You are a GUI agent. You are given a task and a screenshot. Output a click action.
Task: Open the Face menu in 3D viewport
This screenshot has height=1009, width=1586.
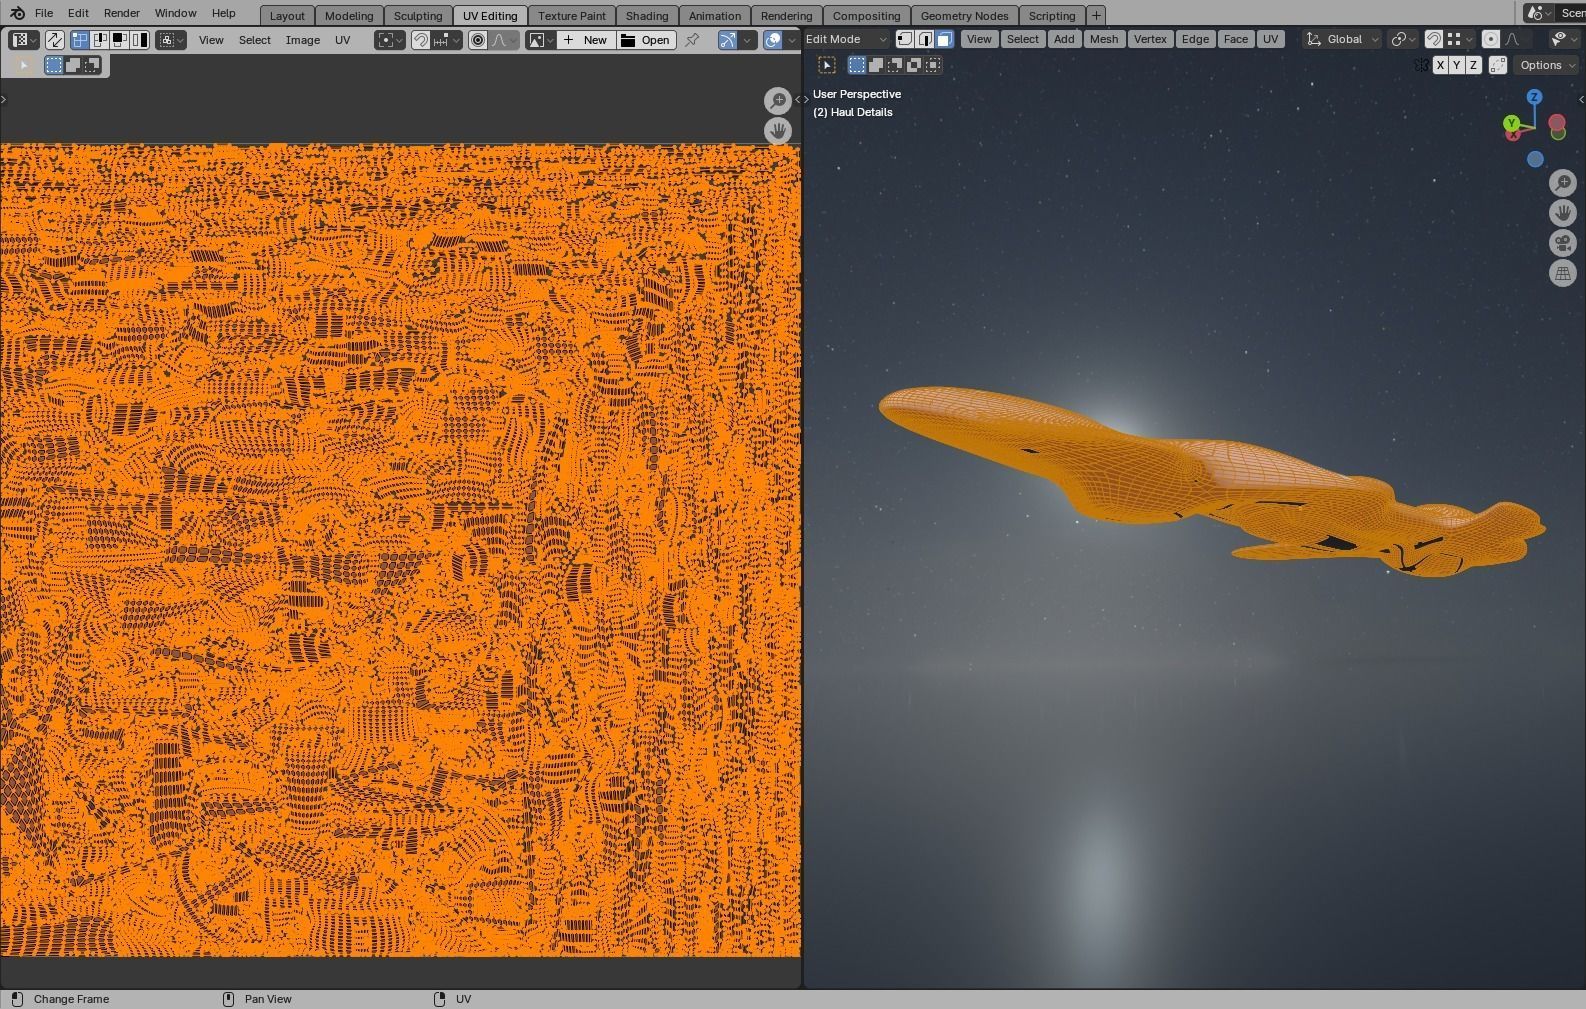click(1236, 39)
